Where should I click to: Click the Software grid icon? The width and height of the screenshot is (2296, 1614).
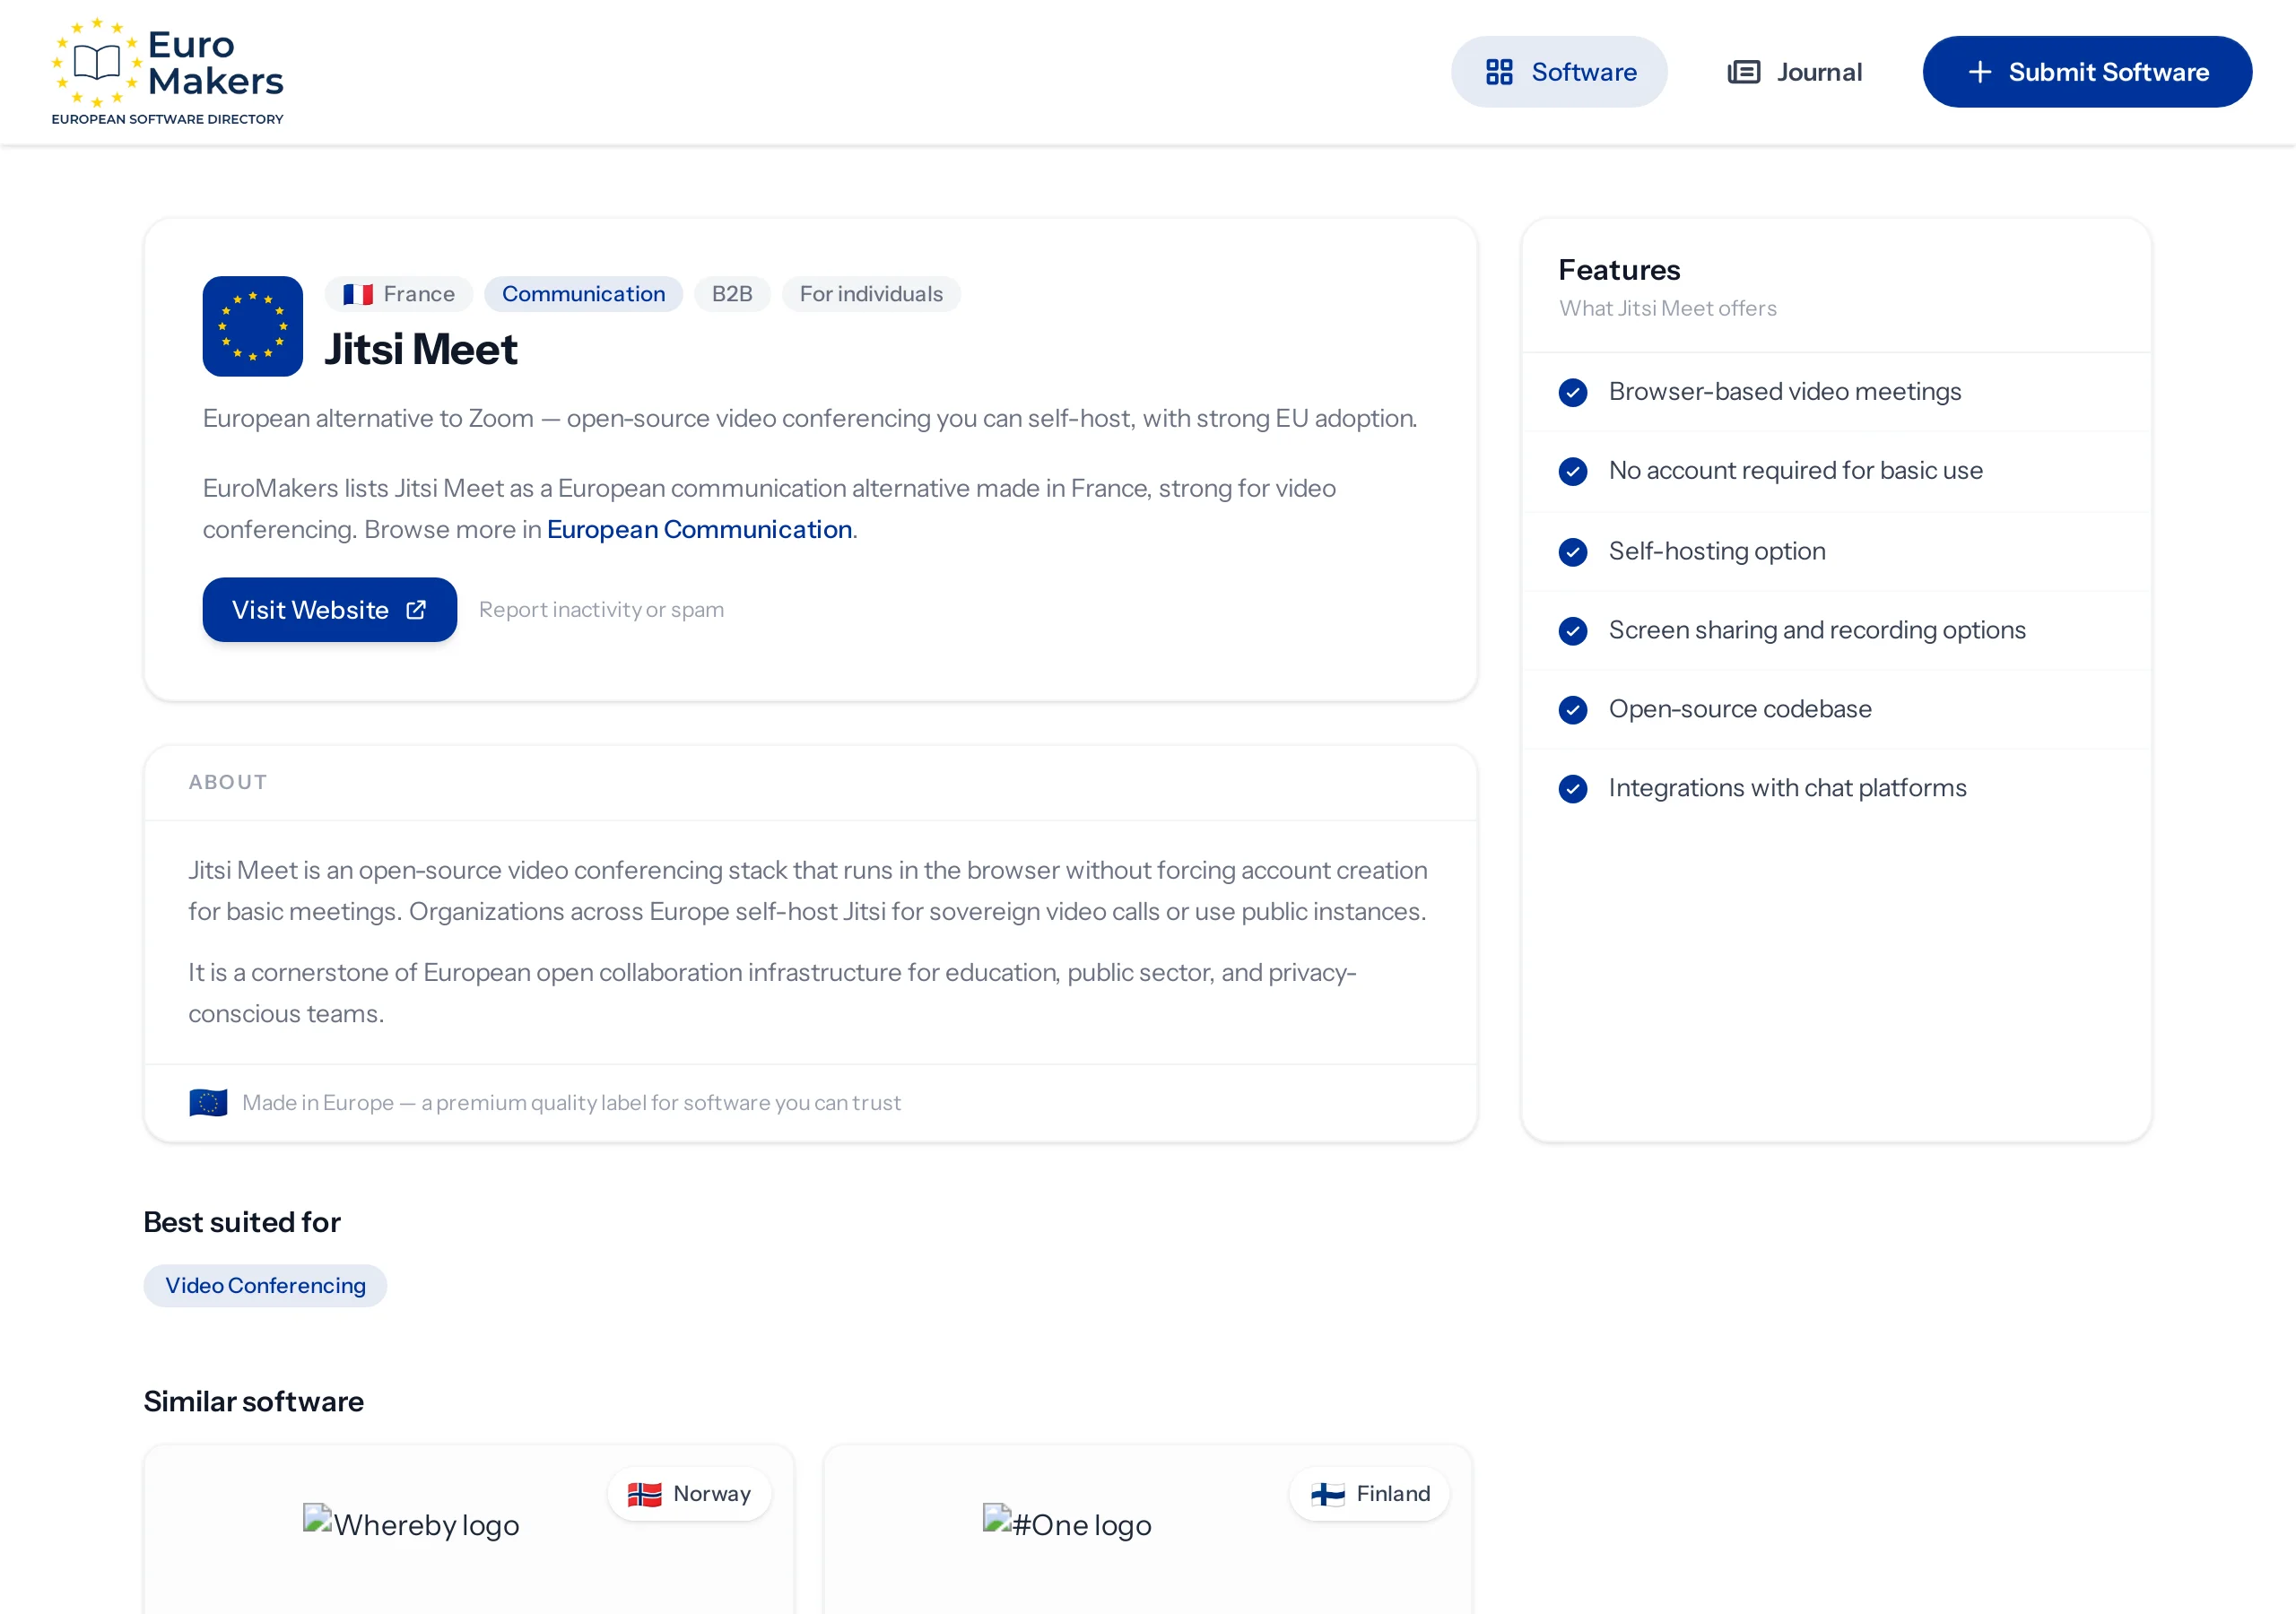1498,72
